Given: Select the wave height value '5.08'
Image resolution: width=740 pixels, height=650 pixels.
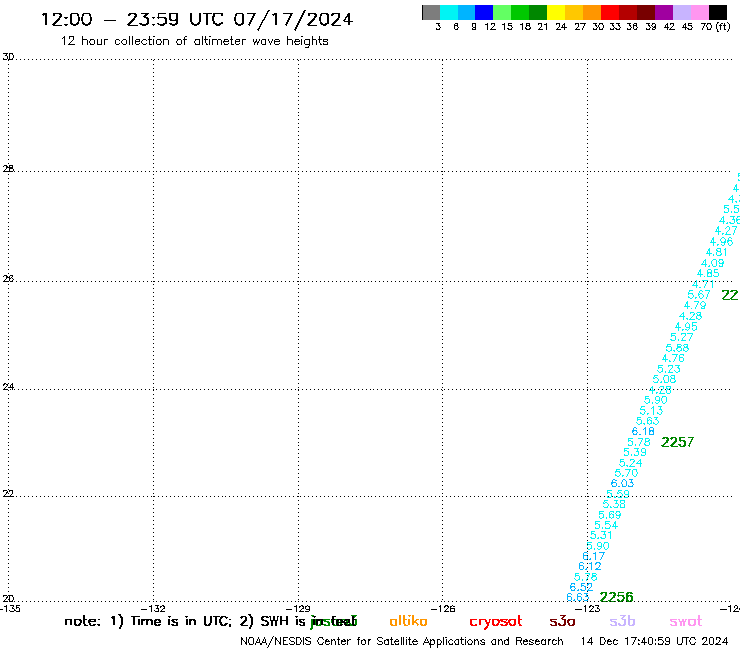Looking at the screenshot, I should pyautogui.click(x=664, y=379).
